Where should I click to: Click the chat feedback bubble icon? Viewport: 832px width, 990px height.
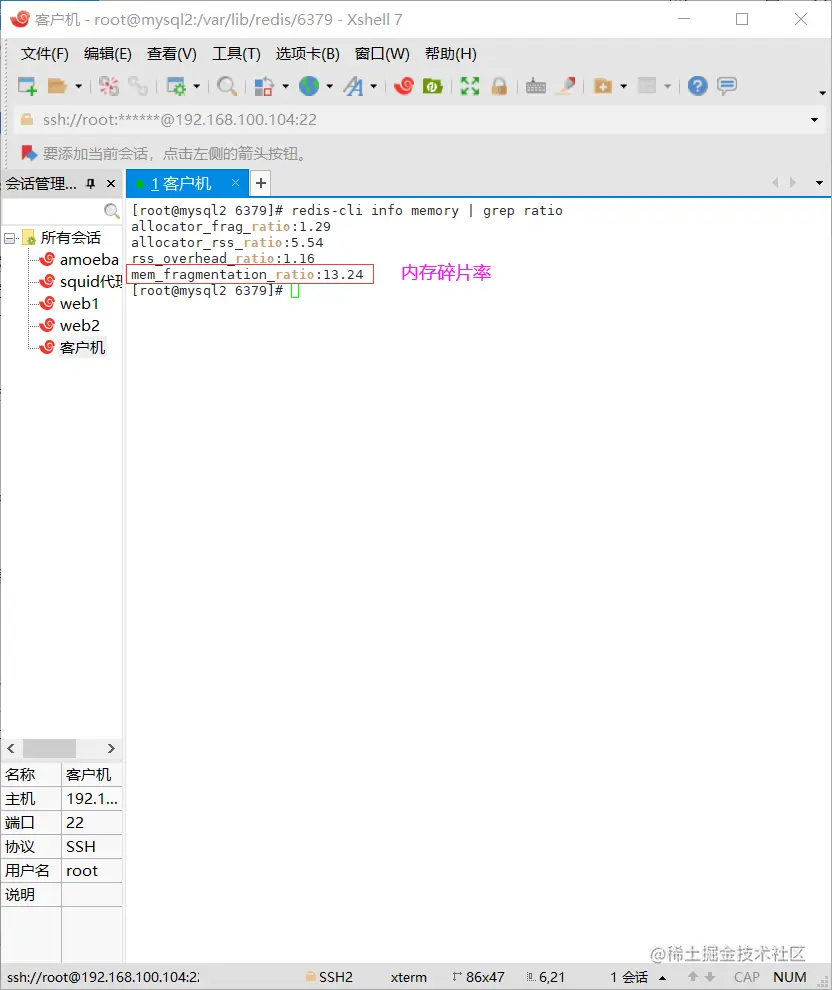(x=727, y=86)
